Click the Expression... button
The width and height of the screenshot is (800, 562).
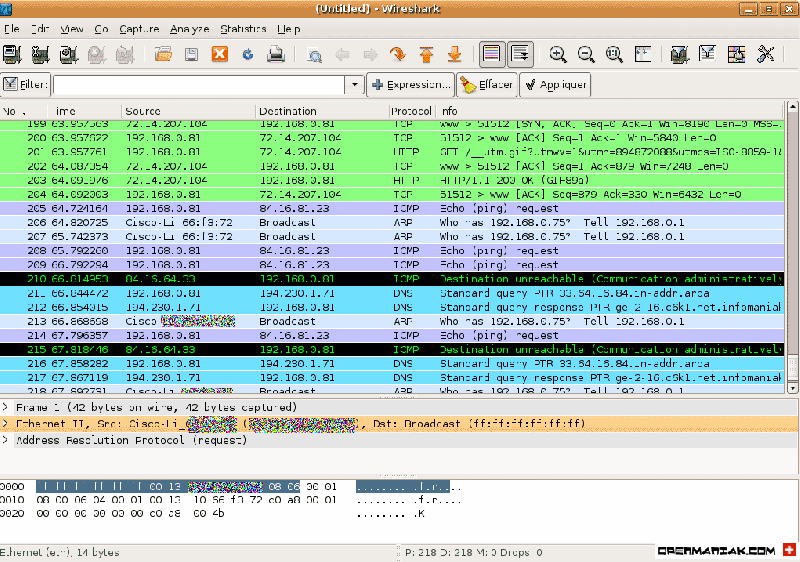(411, 85)
